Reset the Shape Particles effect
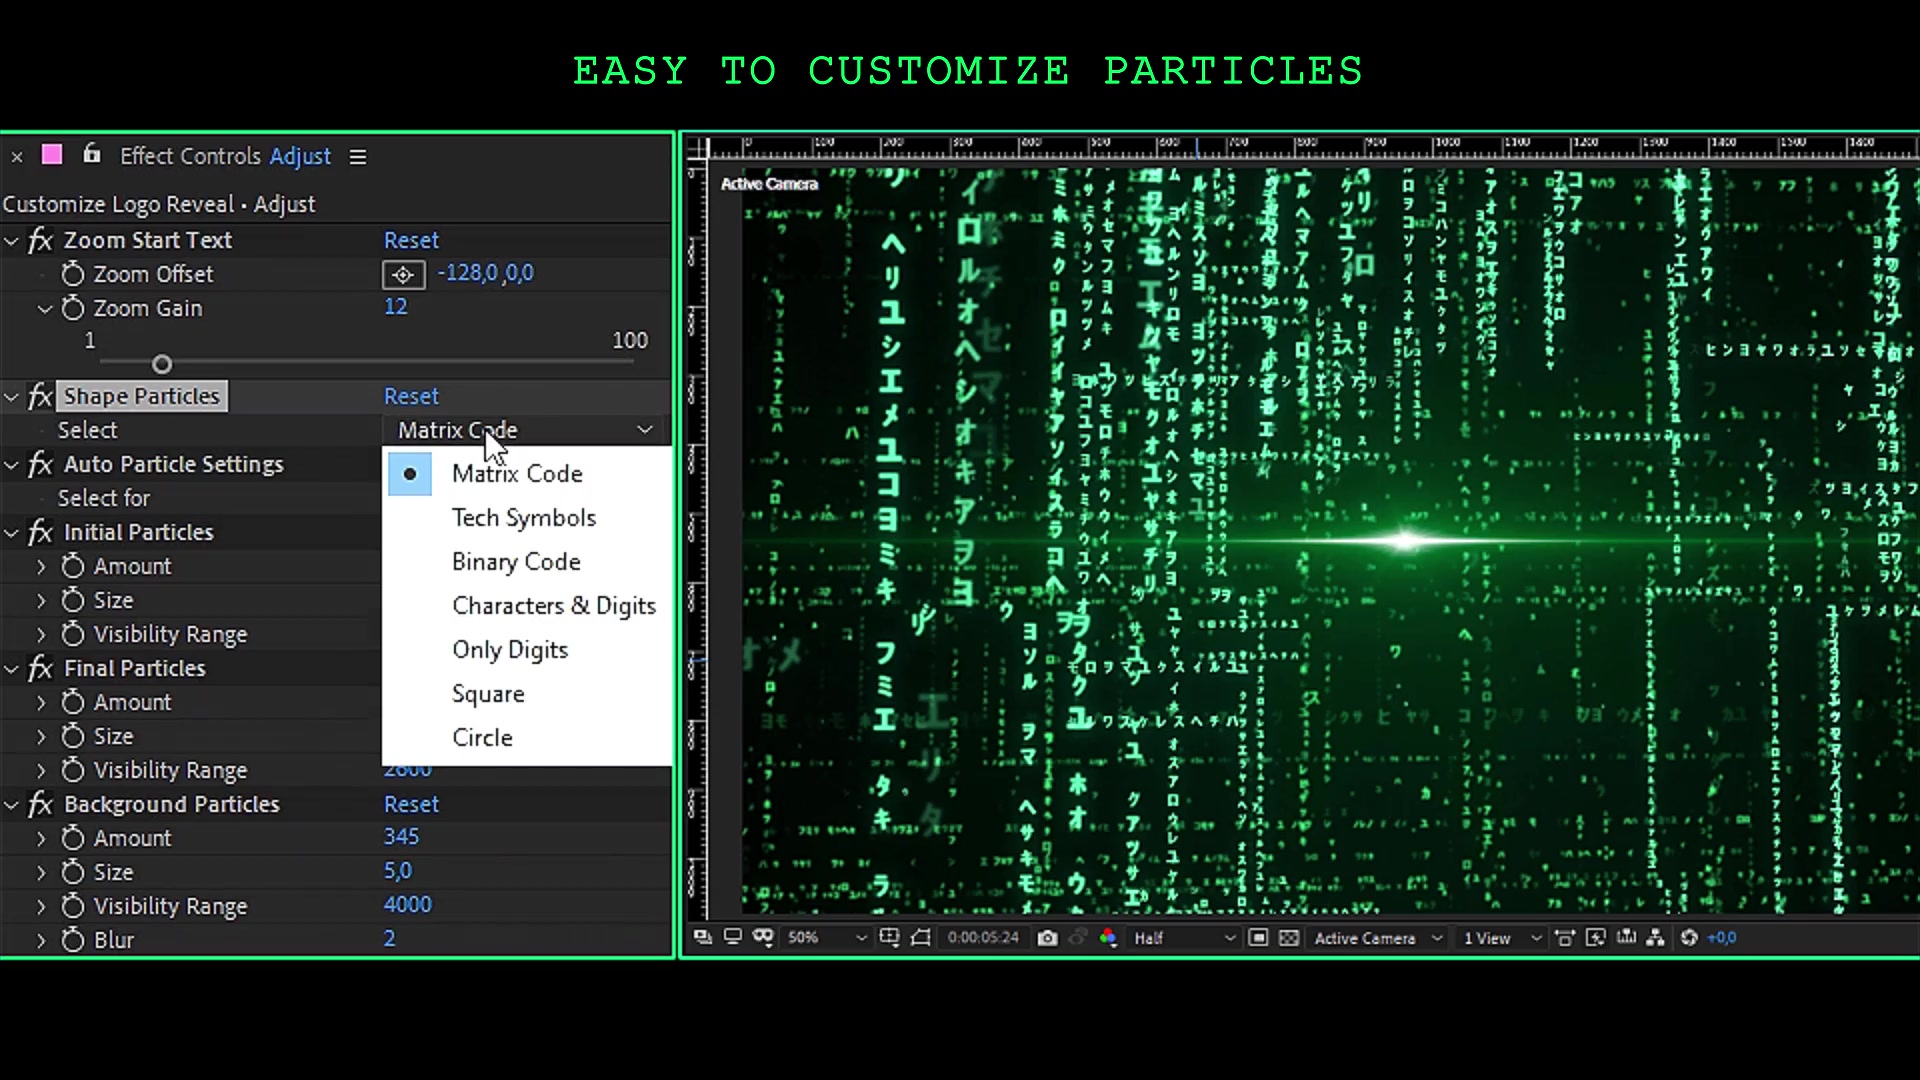The image size is (1920, 1080). (411, 396)
